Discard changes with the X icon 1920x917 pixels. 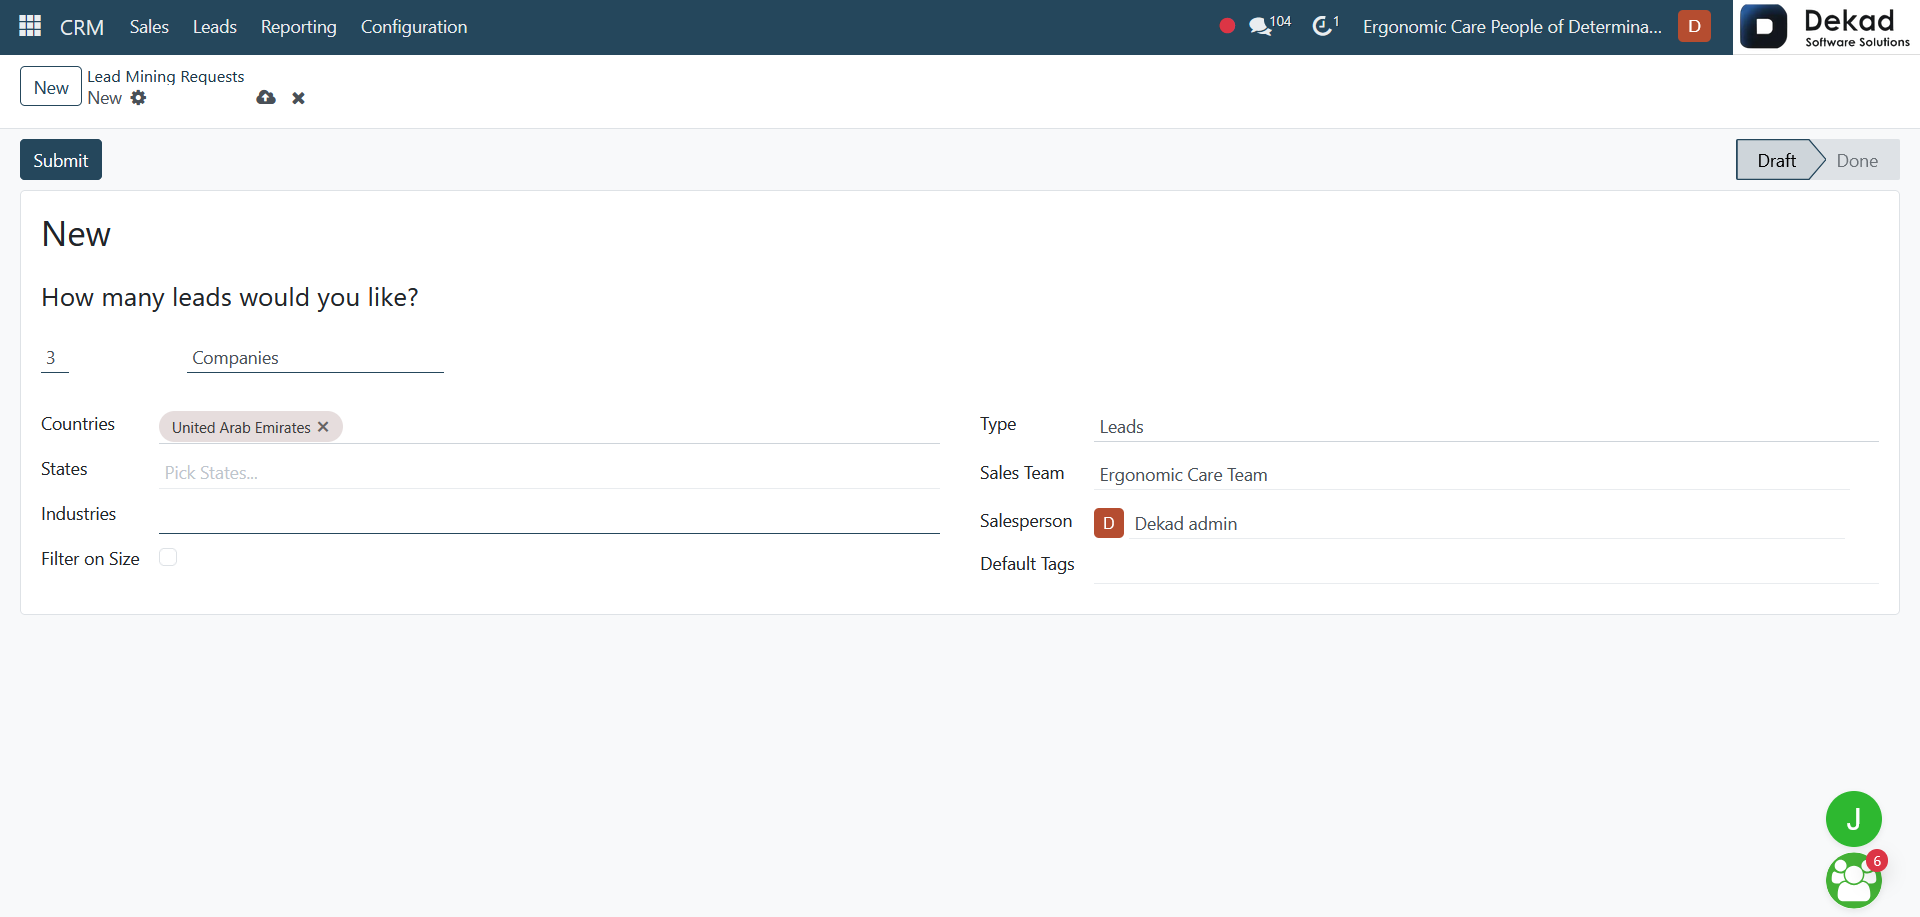pyautogui.click(x=298, y=98)
